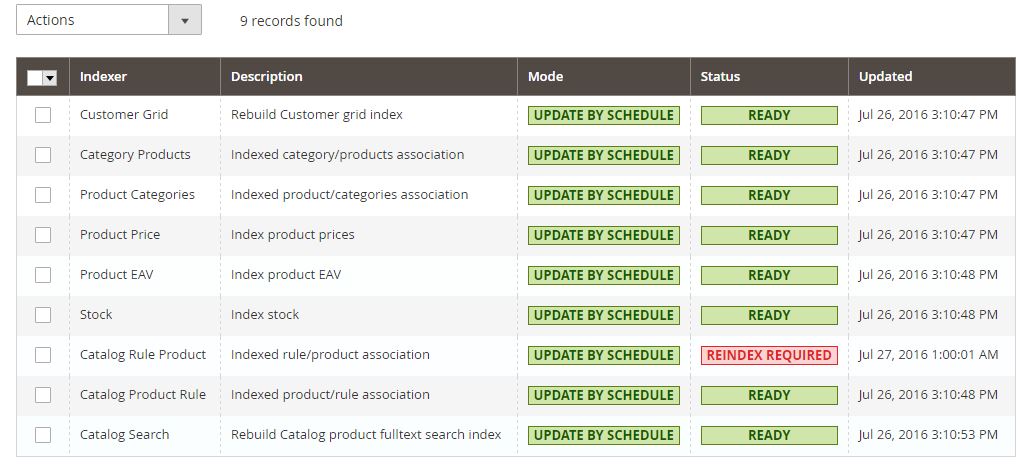Click the Updated column header
Screen dimensions: 1020x466
pyautogui.click(x=885, y=77)
